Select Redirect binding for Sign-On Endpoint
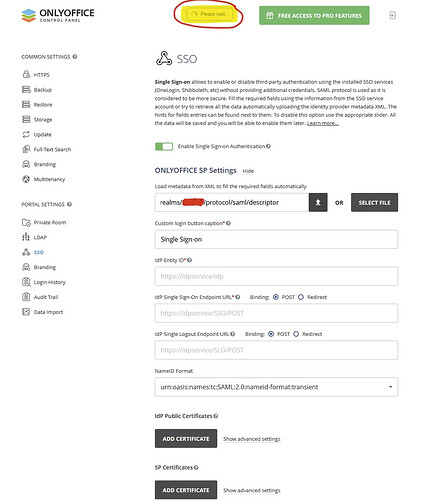The image size is (437, 500). 301,297
